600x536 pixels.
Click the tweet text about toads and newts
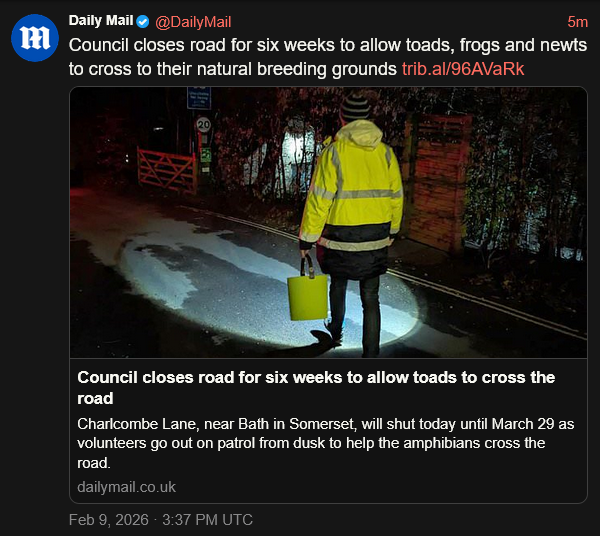click(x=328, y=57)
